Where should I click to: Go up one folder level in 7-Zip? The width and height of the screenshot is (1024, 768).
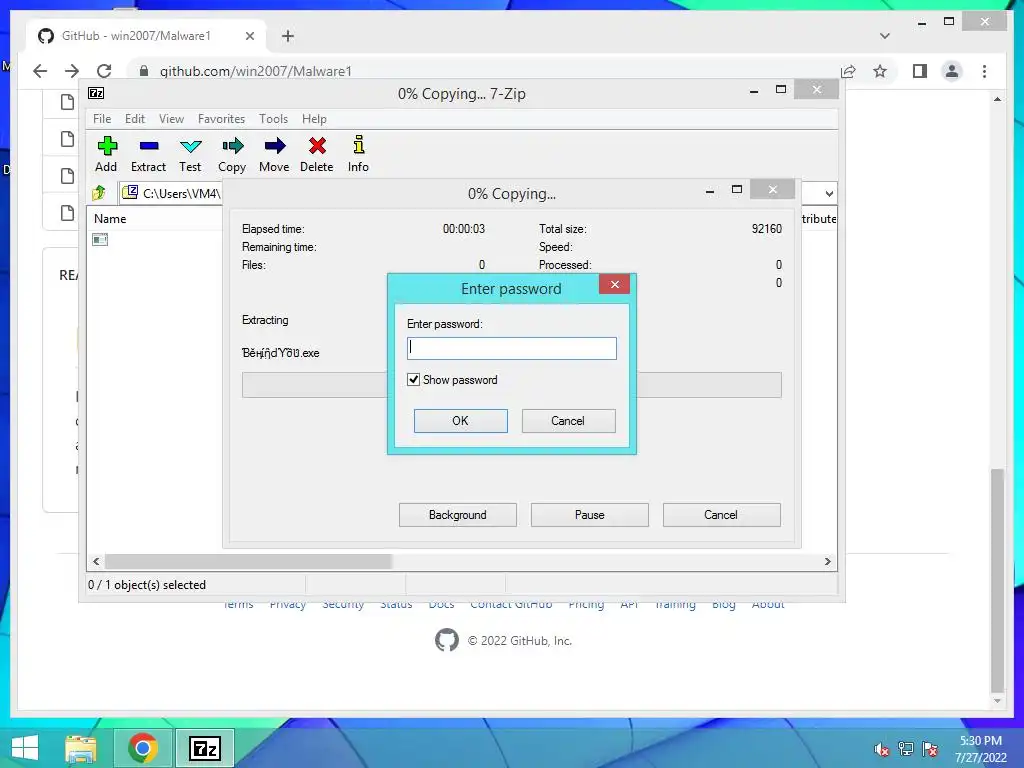pos(99,193)
